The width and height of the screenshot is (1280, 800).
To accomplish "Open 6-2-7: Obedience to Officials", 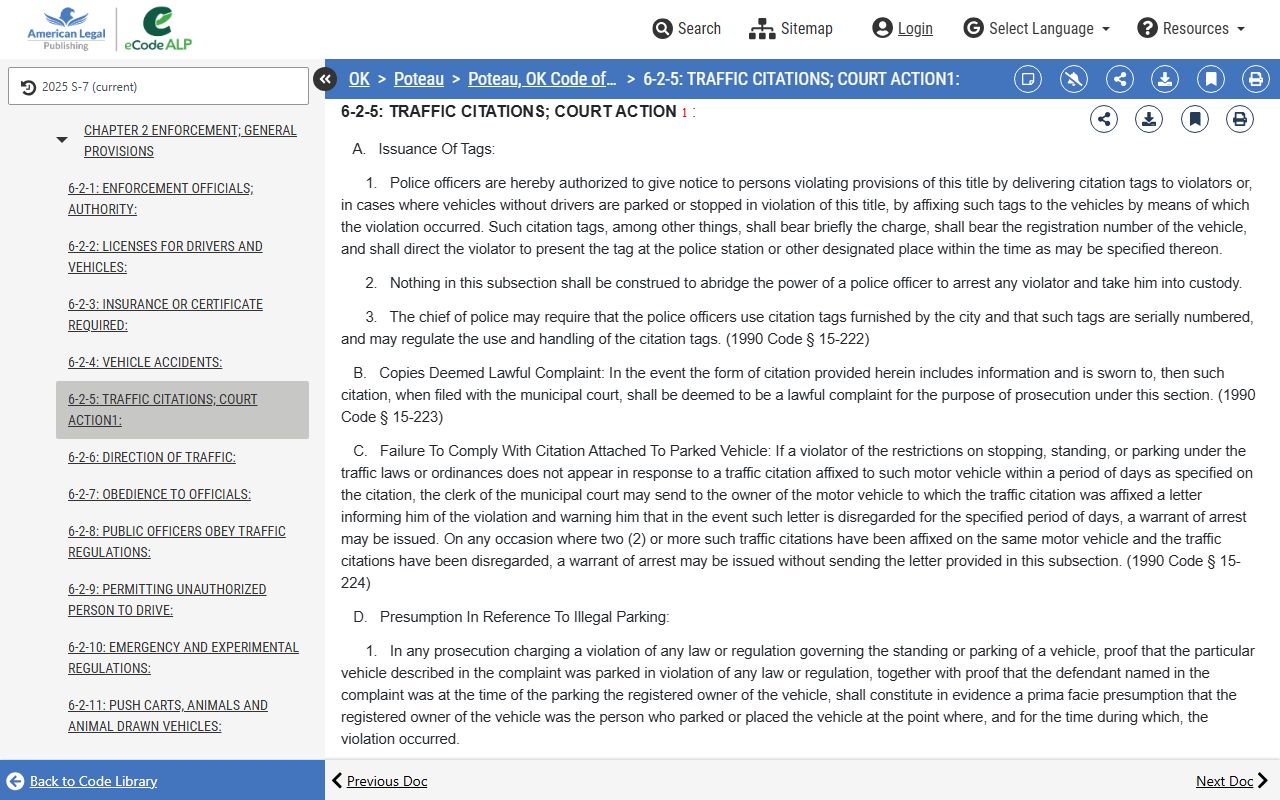I will pyautogui.click(x=159, y=494).
